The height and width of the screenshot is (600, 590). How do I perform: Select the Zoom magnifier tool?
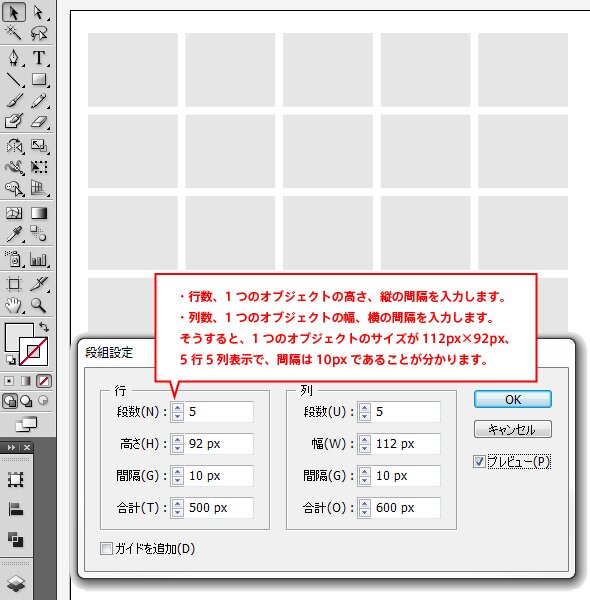pyautogui.click(x=38, y=305)
